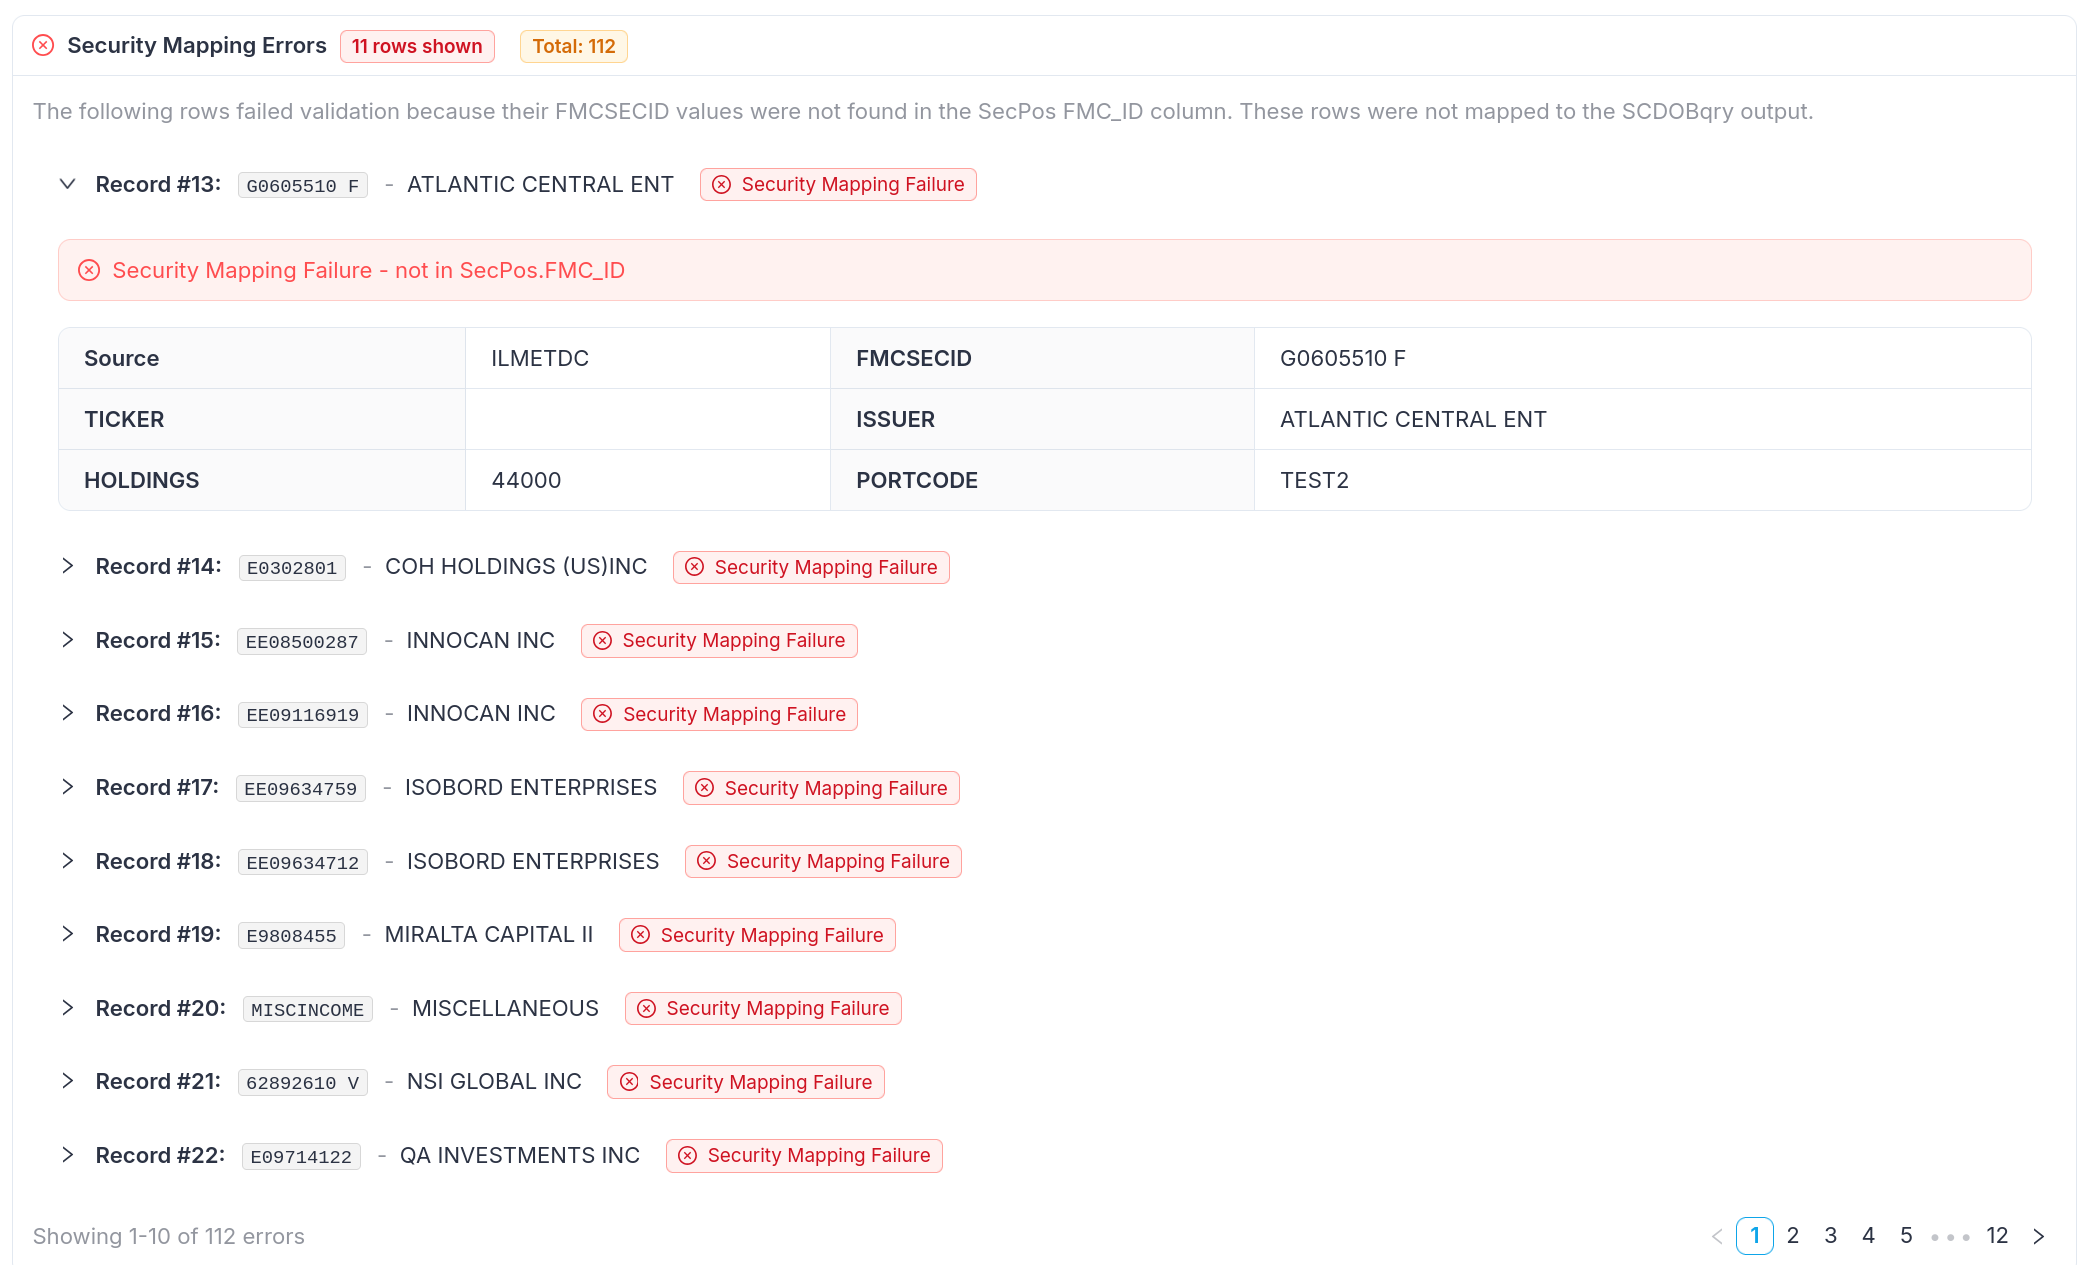Screen dimensions: 2093x1265
Task: Click failure icon in Record #16 tag
Action: (602, 714)
